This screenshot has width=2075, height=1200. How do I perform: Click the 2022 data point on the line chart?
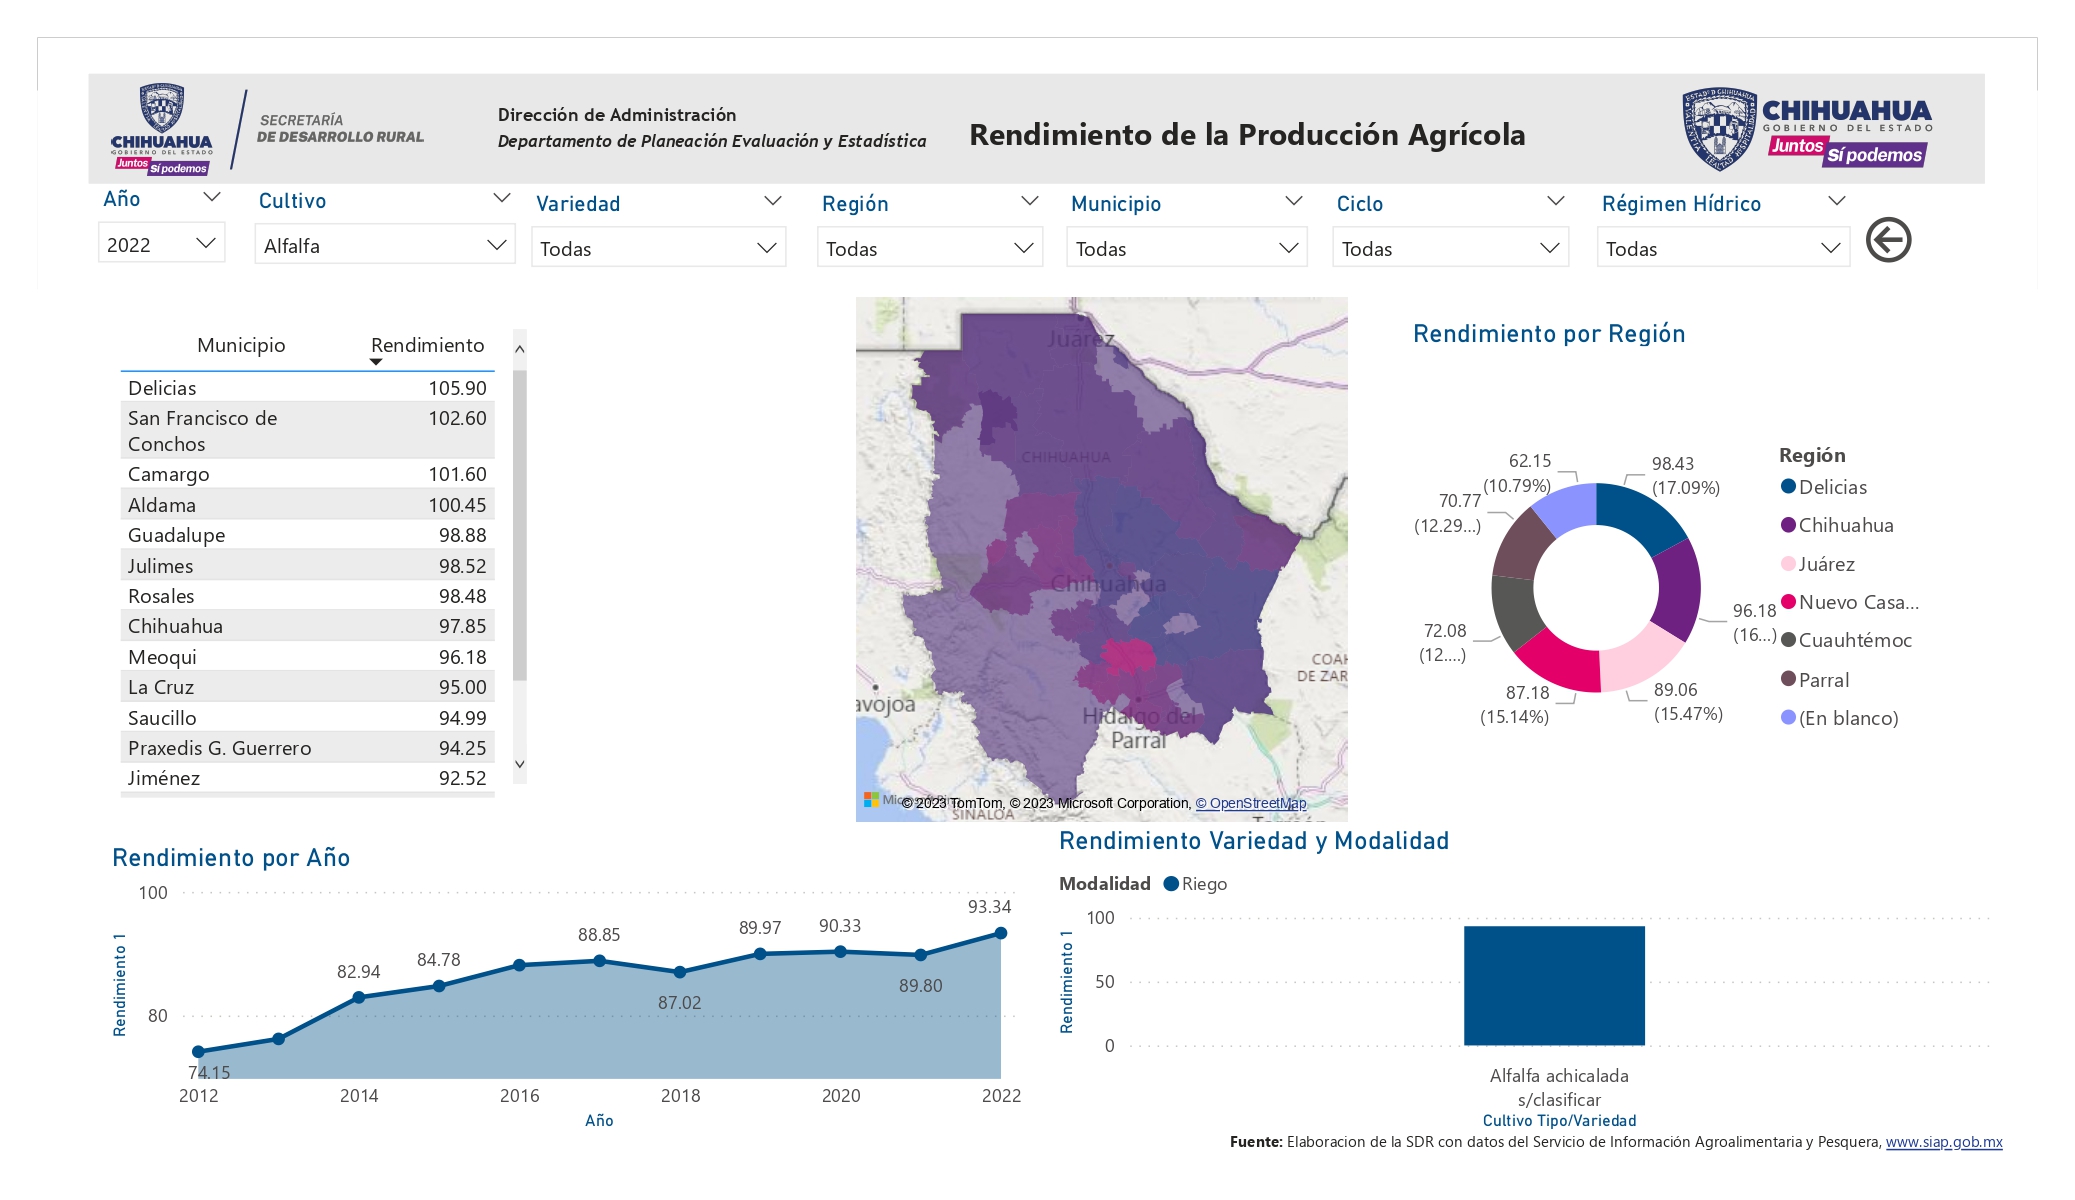tap(1001, 933)
